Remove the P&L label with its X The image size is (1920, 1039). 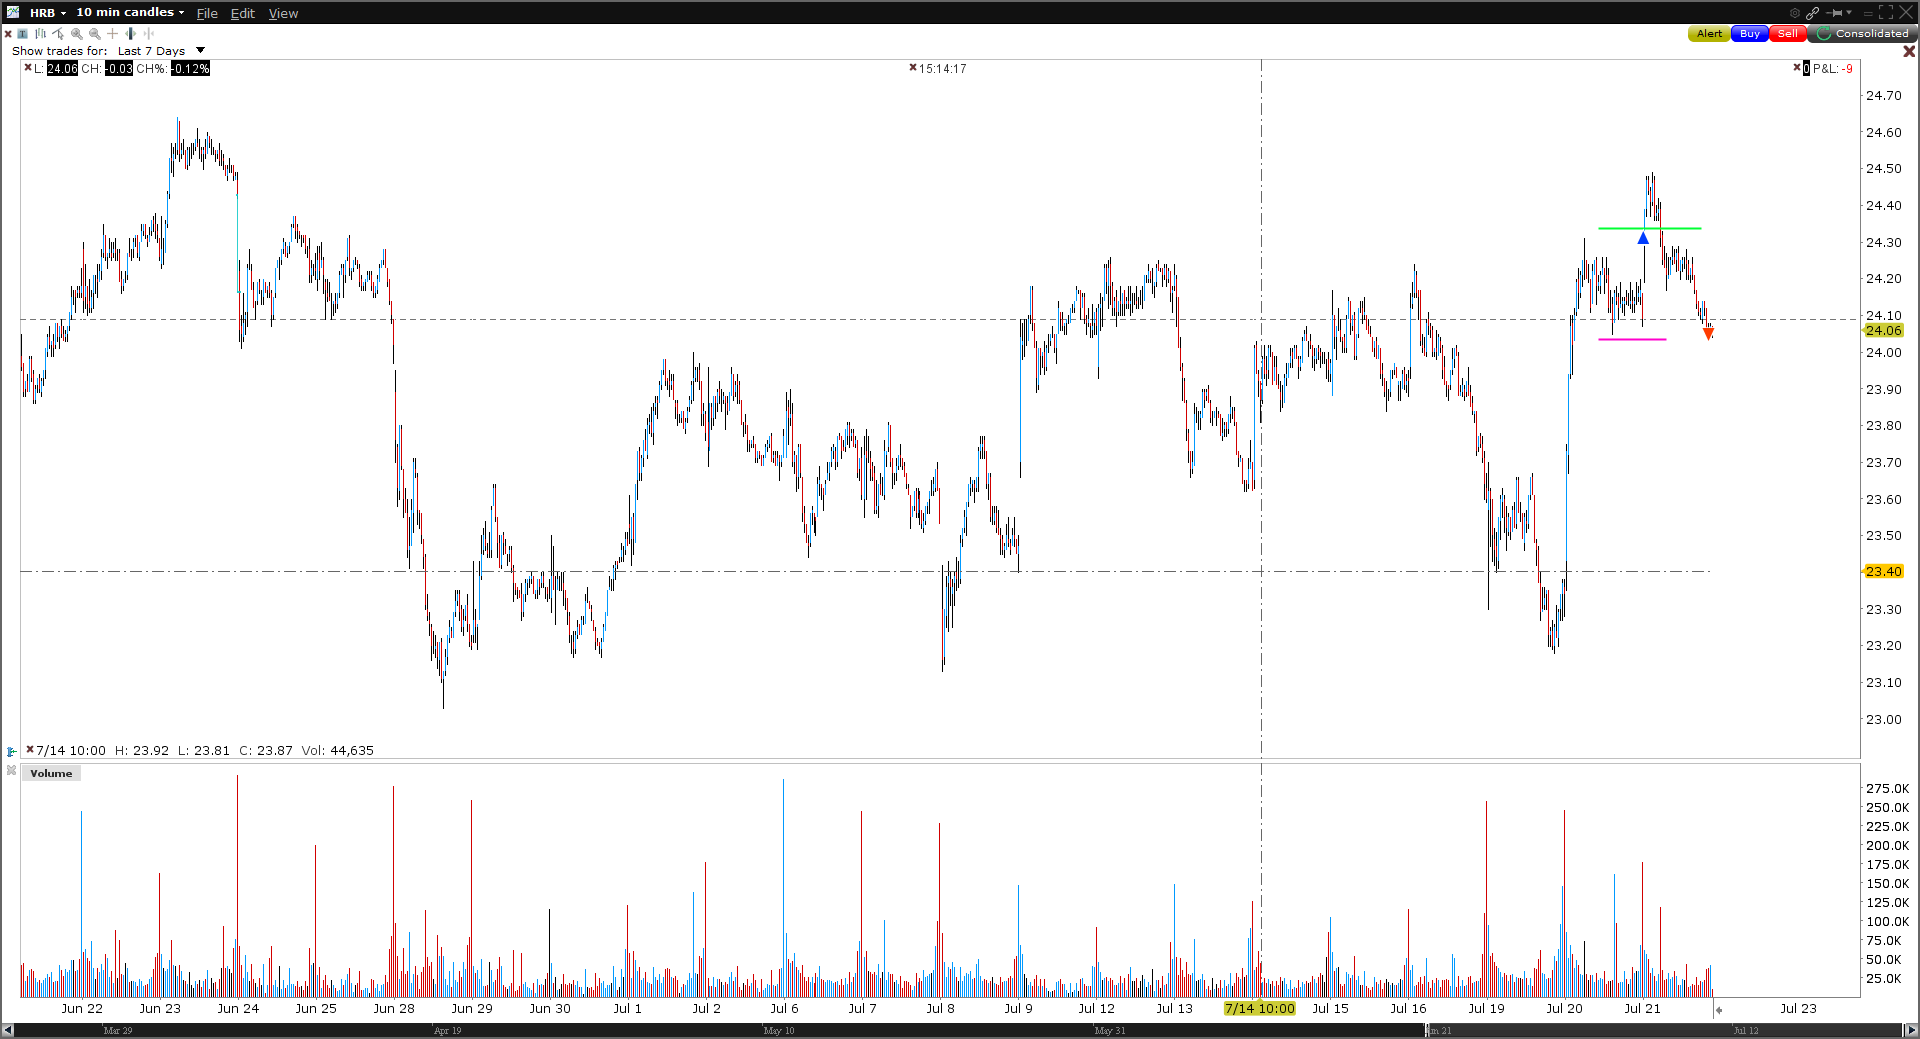(1797, 68)
